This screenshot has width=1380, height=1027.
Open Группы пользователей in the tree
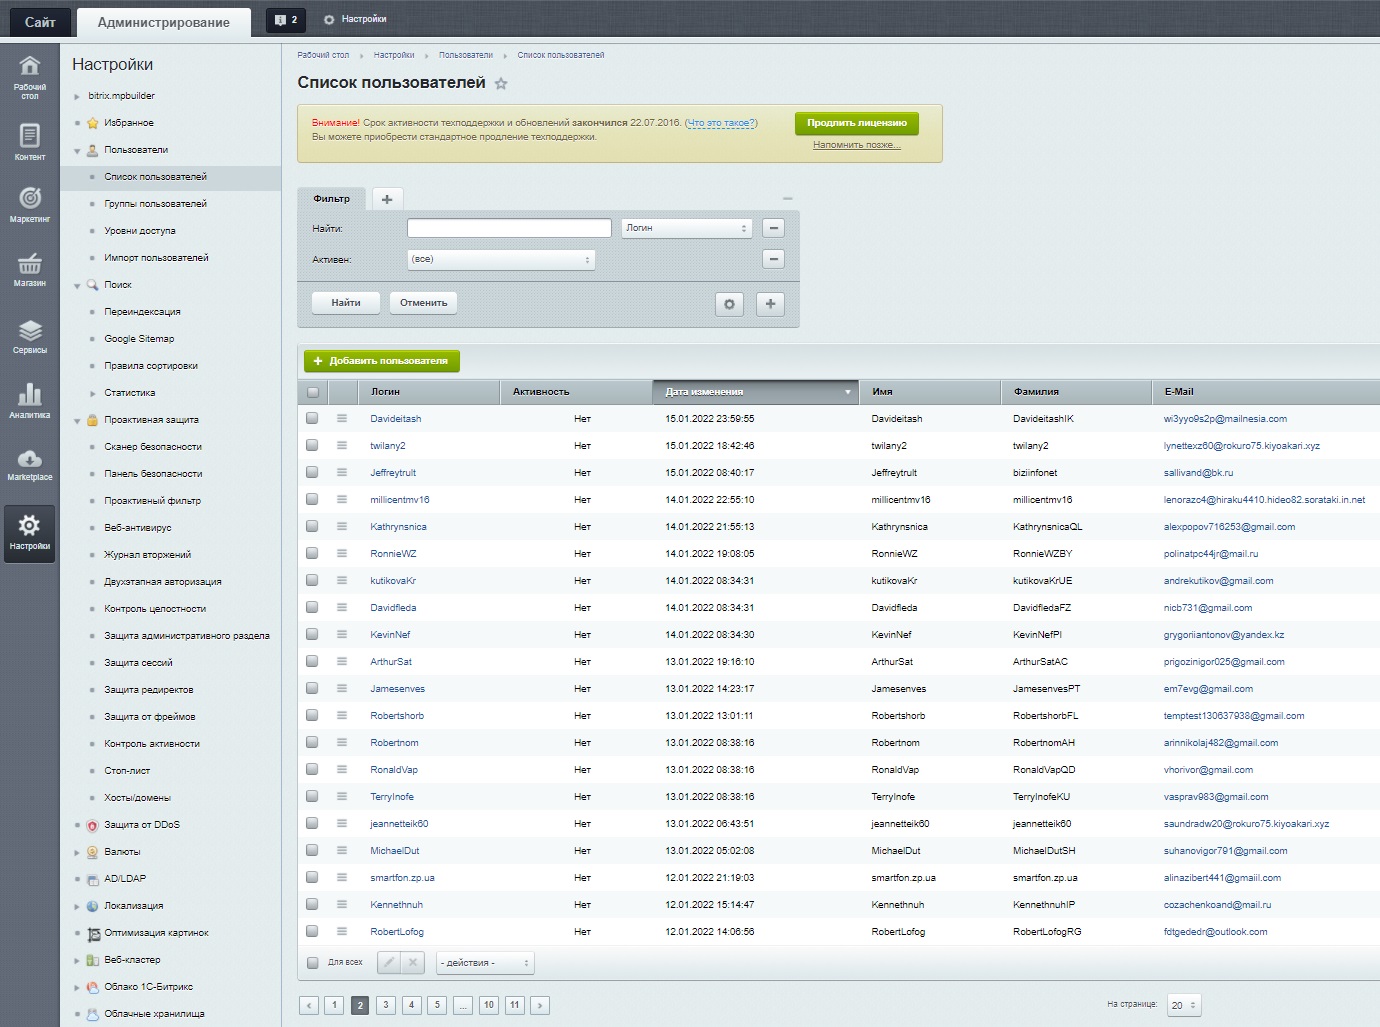pyautogui.click(x=156, y=203)
